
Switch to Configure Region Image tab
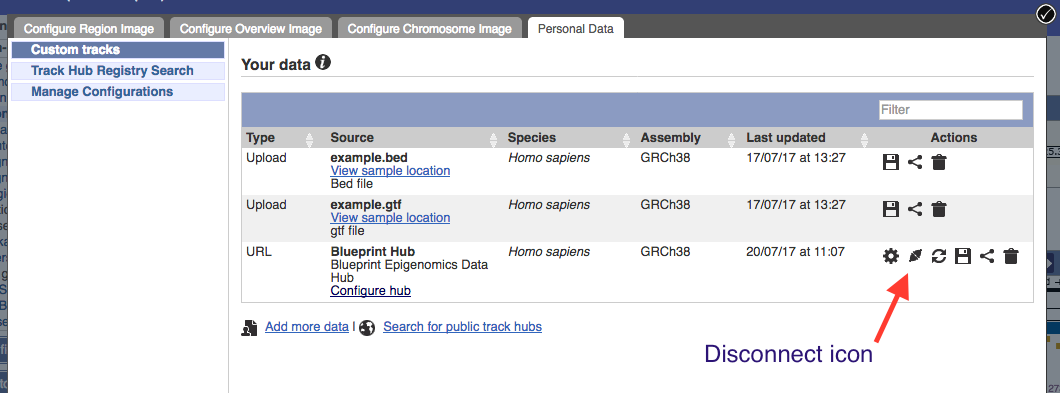point(89,29)
